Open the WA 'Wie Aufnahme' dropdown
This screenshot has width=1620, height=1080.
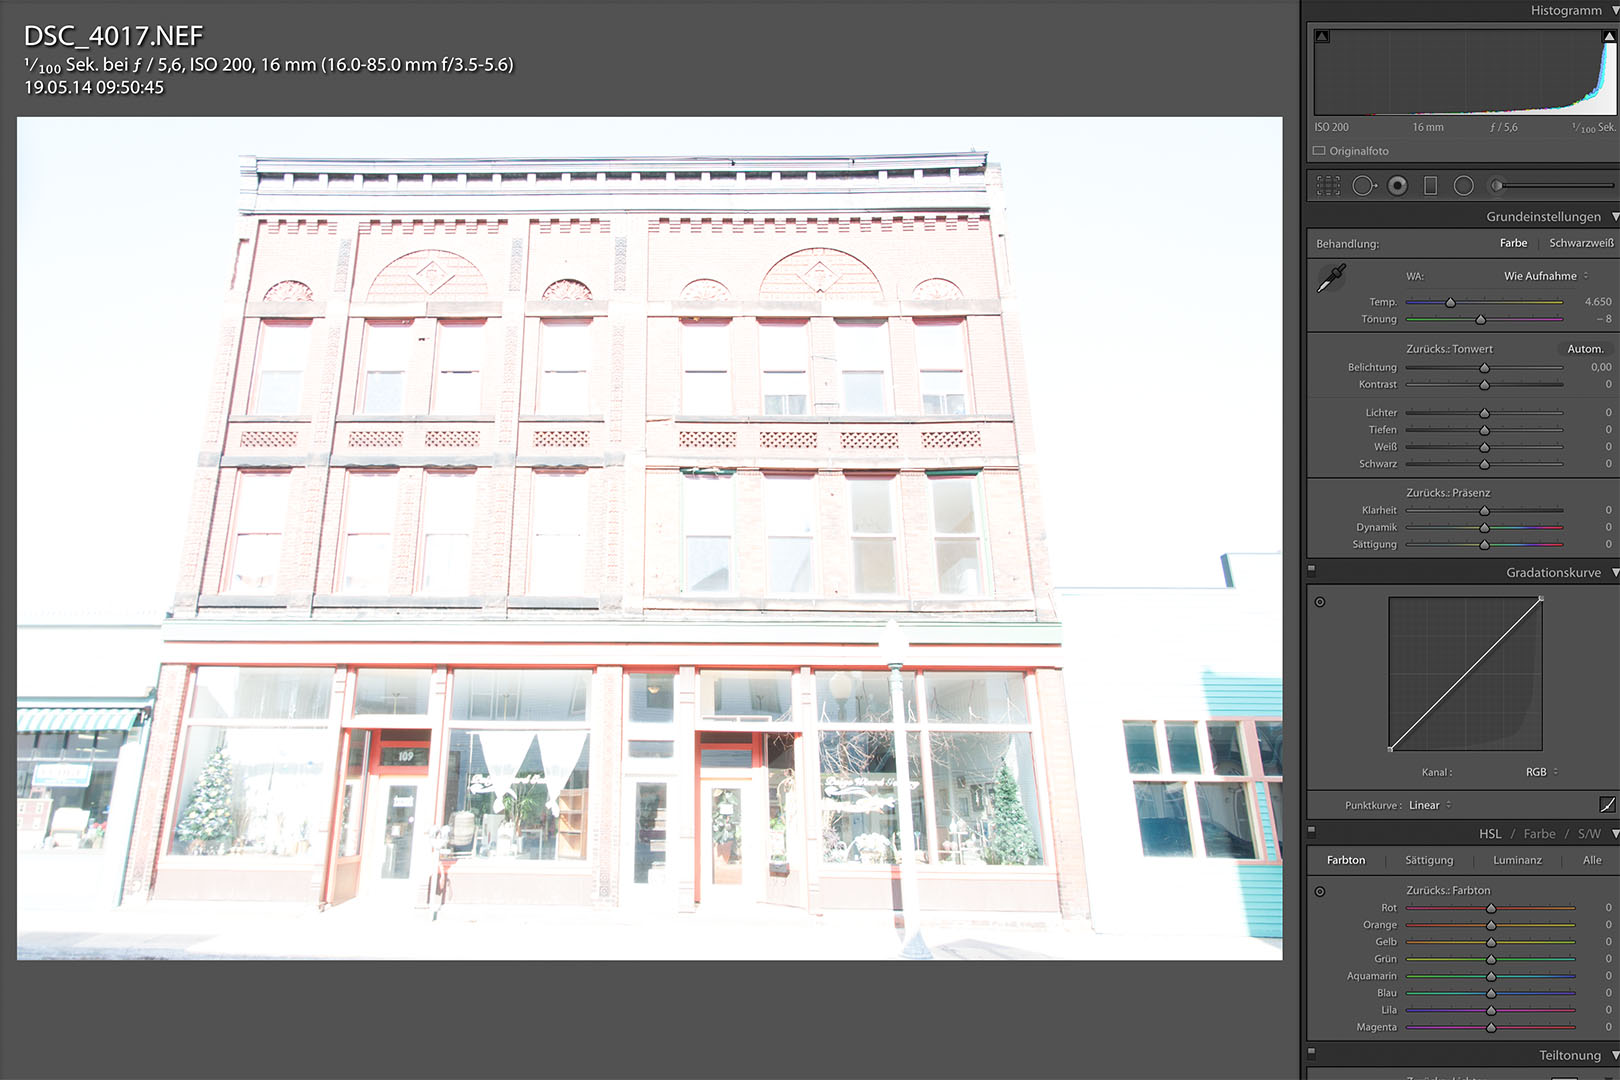1545,276
